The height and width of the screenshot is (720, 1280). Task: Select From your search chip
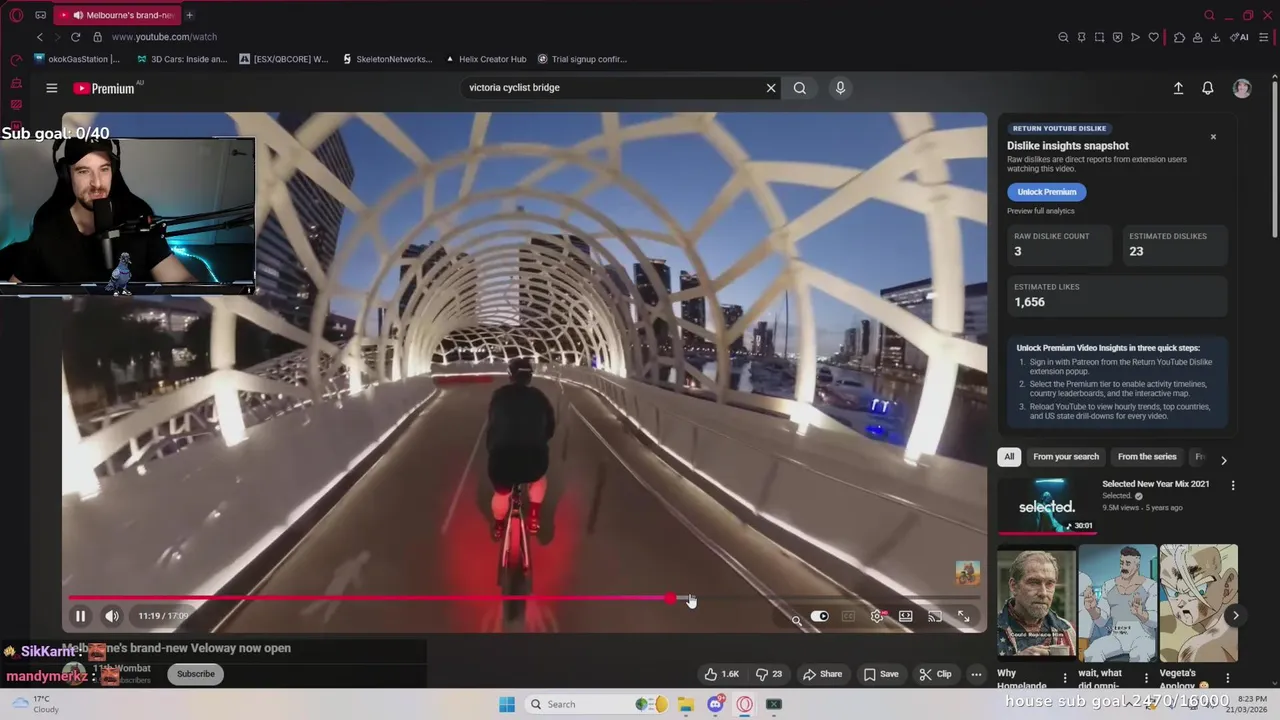[1066, 457]
